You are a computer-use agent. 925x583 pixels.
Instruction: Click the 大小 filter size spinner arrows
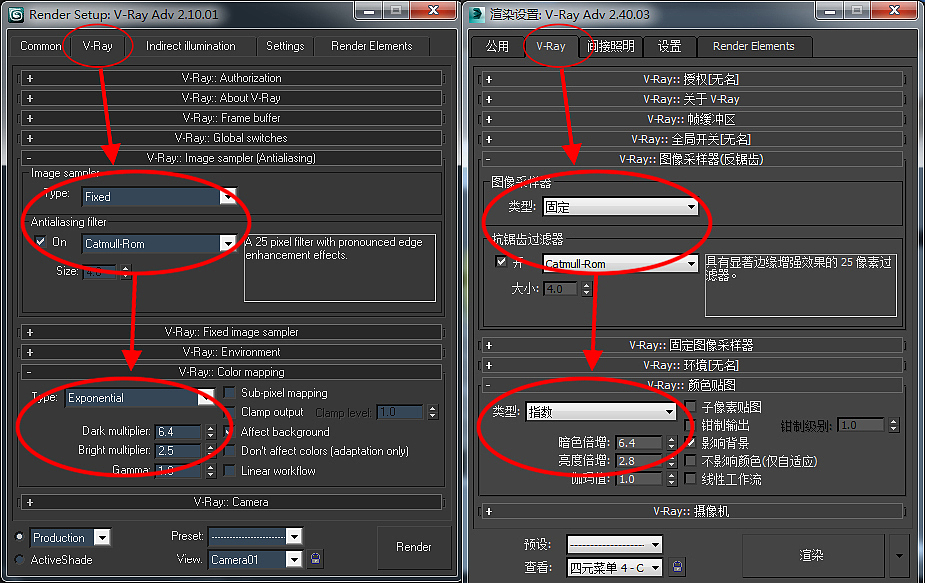coord(586,289)
